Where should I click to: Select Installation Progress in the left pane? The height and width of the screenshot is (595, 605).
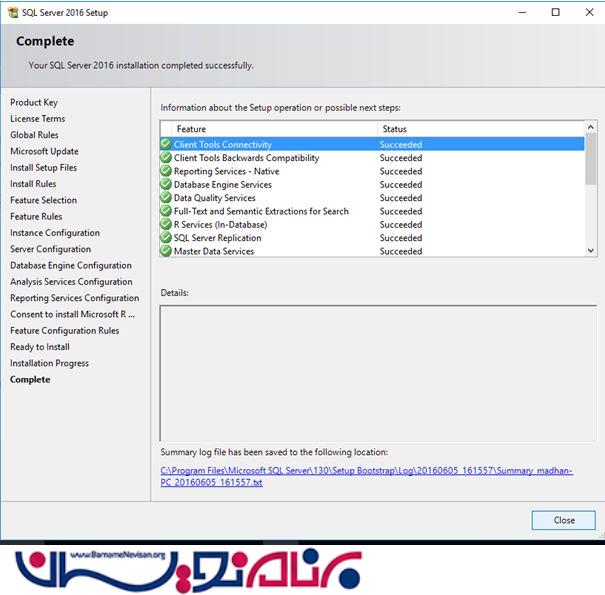pyautogui.click(x=49, y=363)
